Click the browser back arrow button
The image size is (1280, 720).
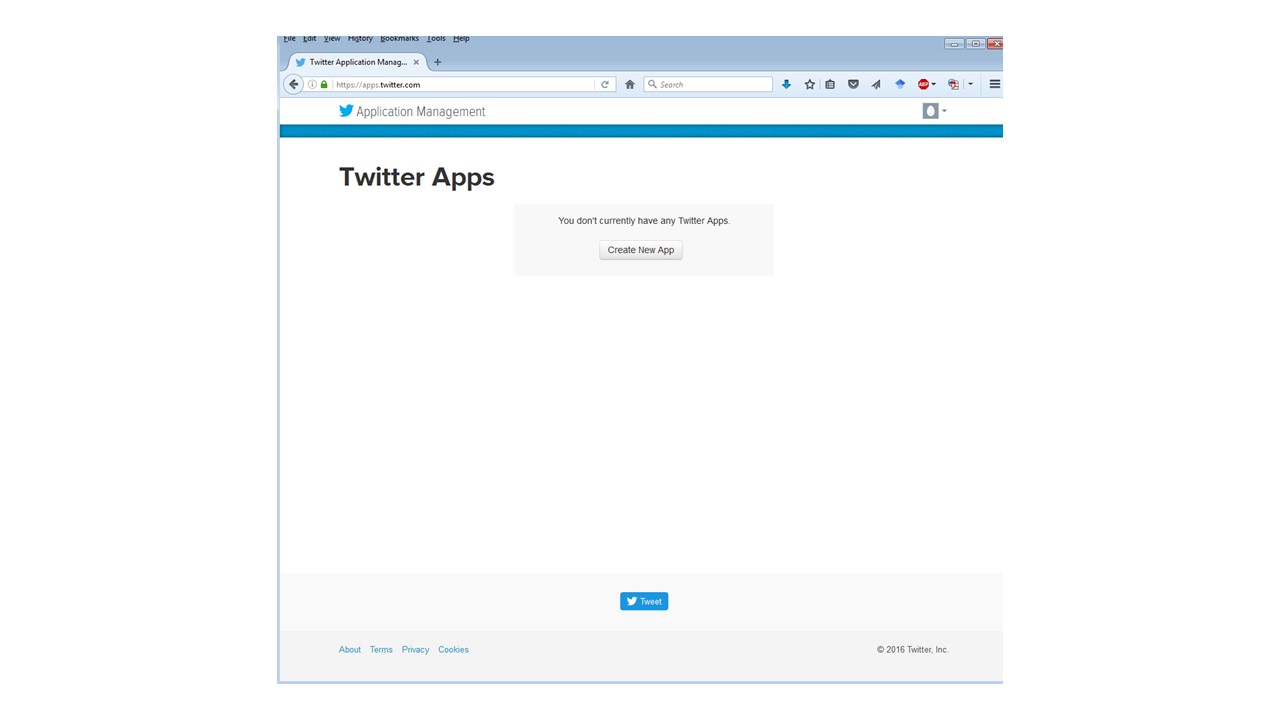293,84
